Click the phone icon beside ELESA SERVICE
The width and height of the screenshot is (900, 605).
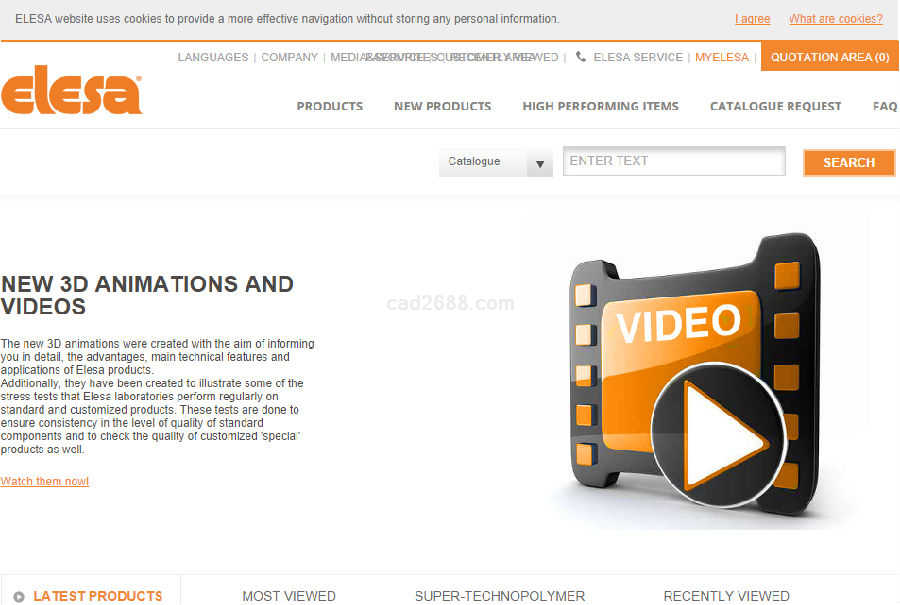pyautogui.click(x=581, y=57)
